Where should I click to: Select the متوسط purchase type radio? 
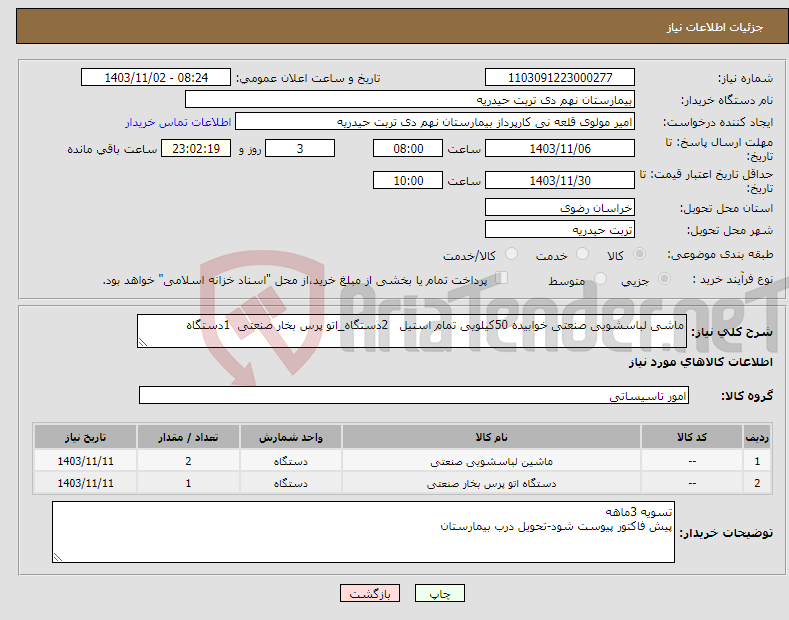[x=600, y=278]
